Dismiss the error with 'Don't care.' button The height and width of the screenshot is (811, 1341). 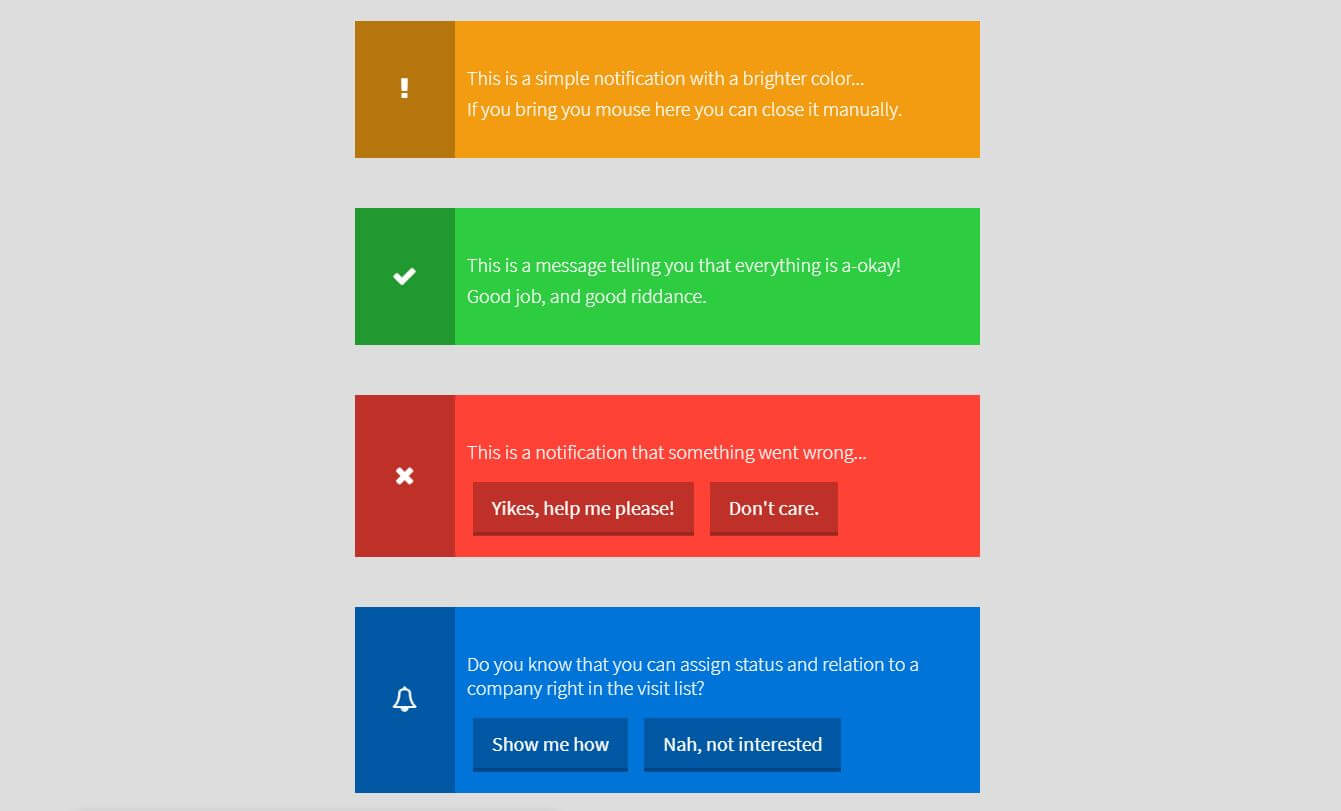tap(773, 508)
